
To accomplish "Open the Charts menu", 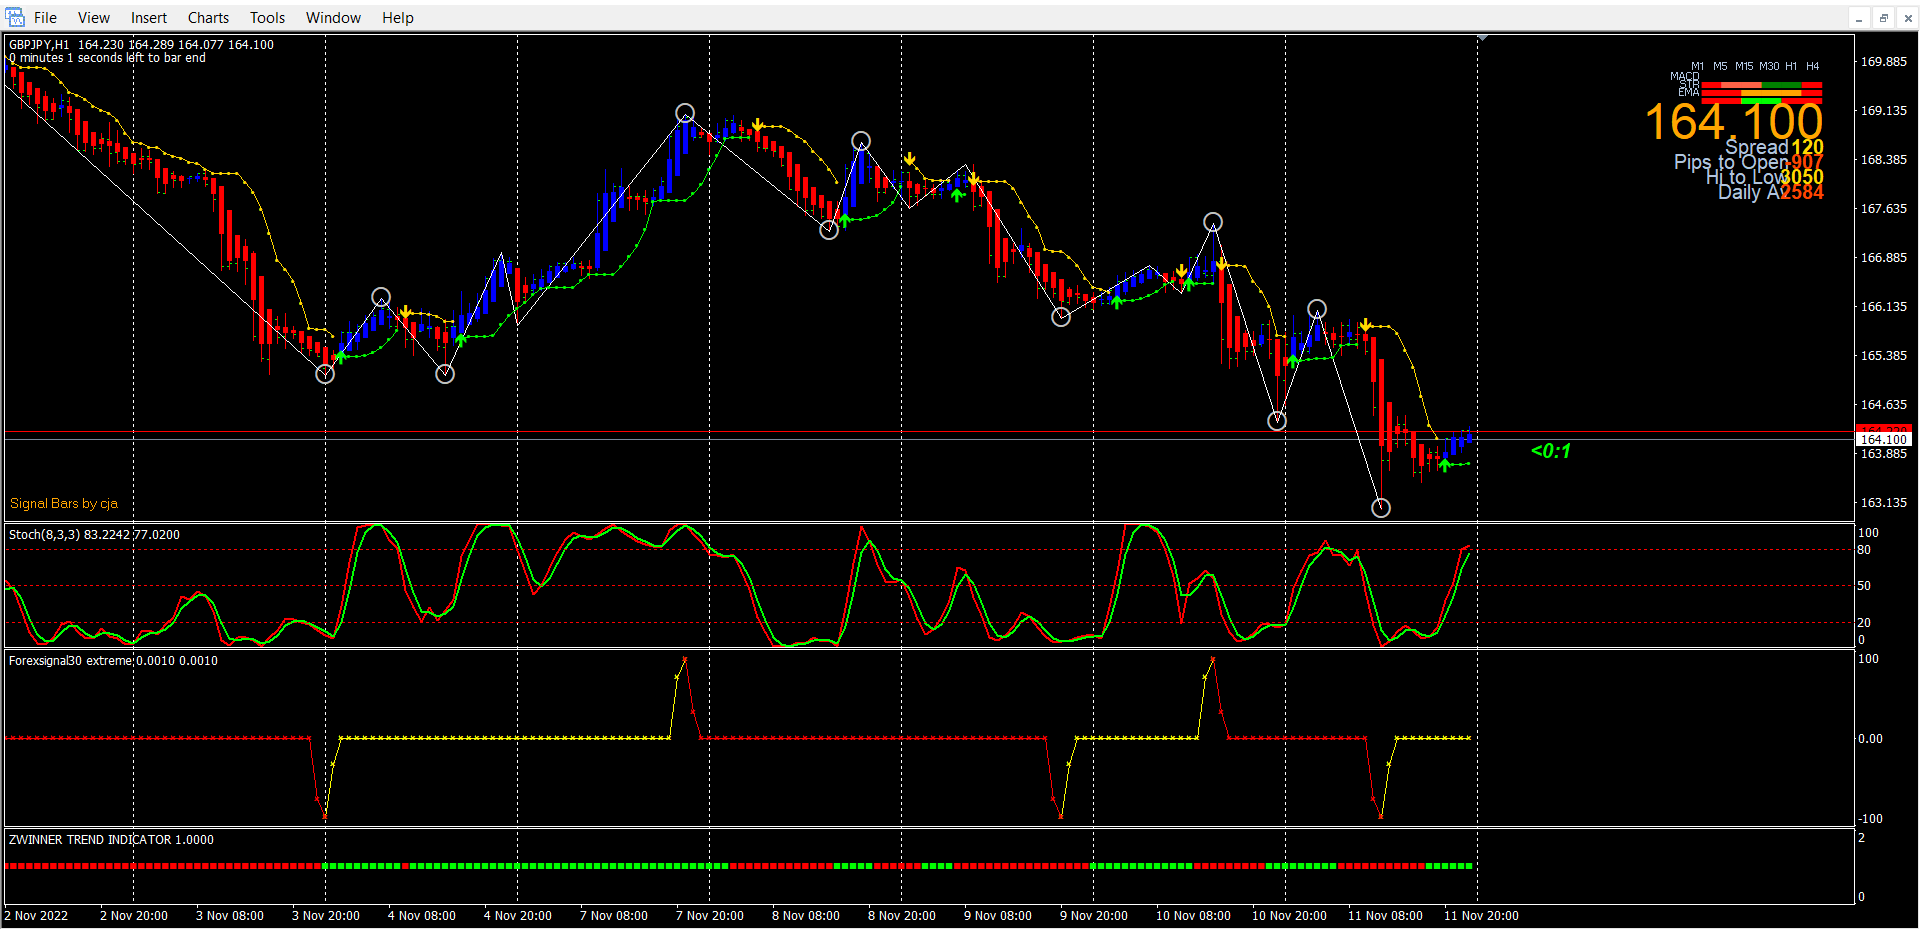I will (x=208, y=18).
